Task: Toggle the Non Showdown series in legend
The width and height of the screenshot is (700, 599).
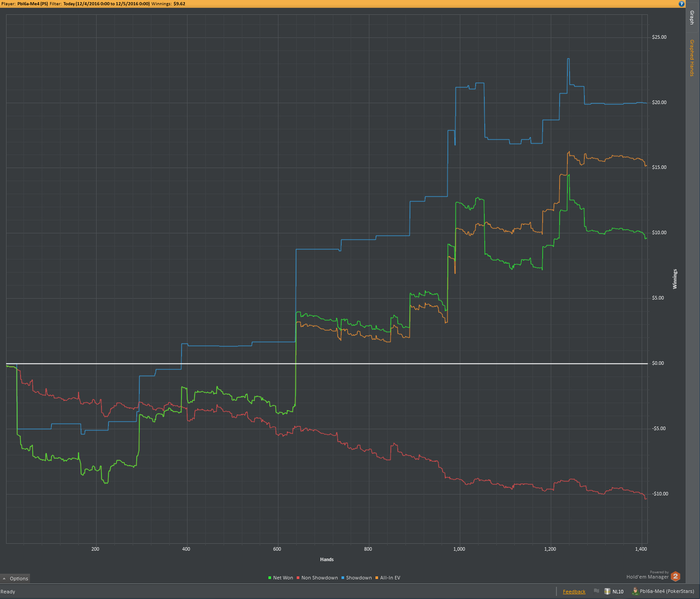Action: pyautogui.click(x=317, y=578)
